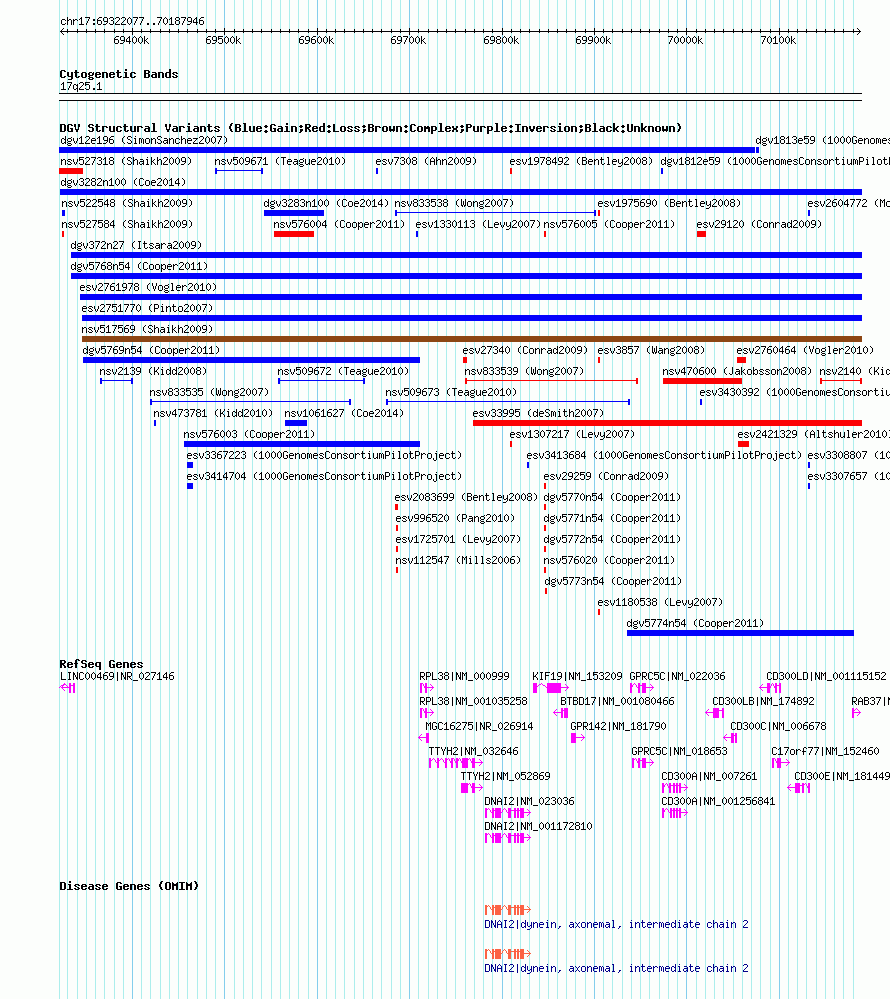Open esv2421329 (Altshuler2010) variant
The height and width of the screenshot is (999, 890).
click(x=814, y=435)
